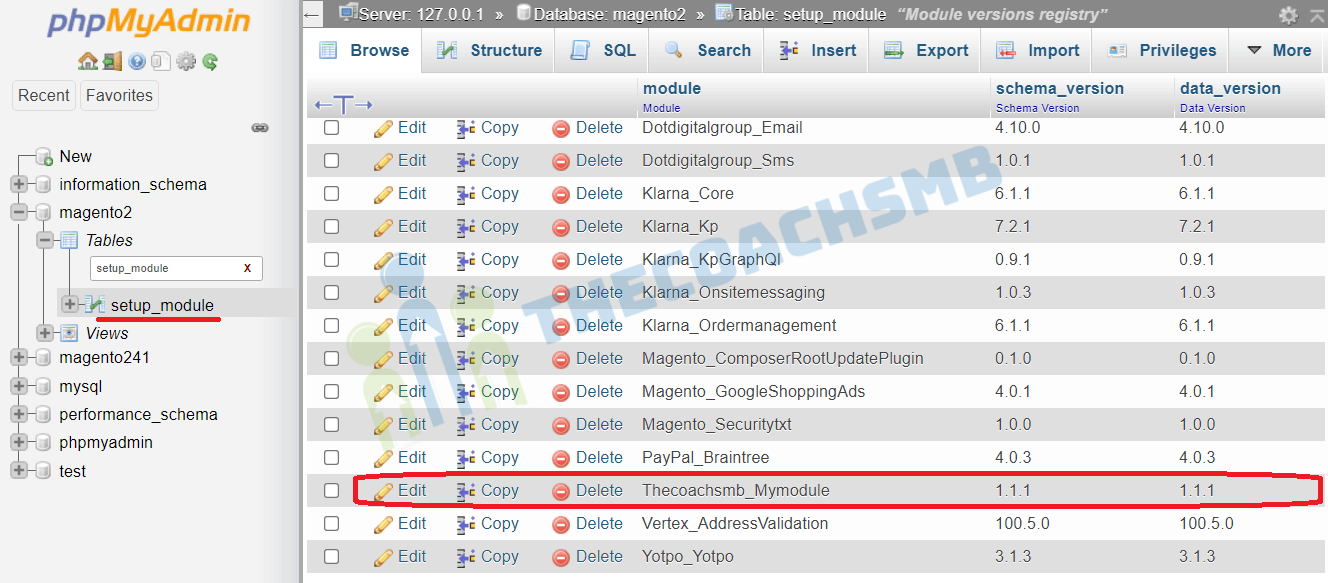1328x583 pixels.
Task: Open the SQL tab
Action: point(602,51)
